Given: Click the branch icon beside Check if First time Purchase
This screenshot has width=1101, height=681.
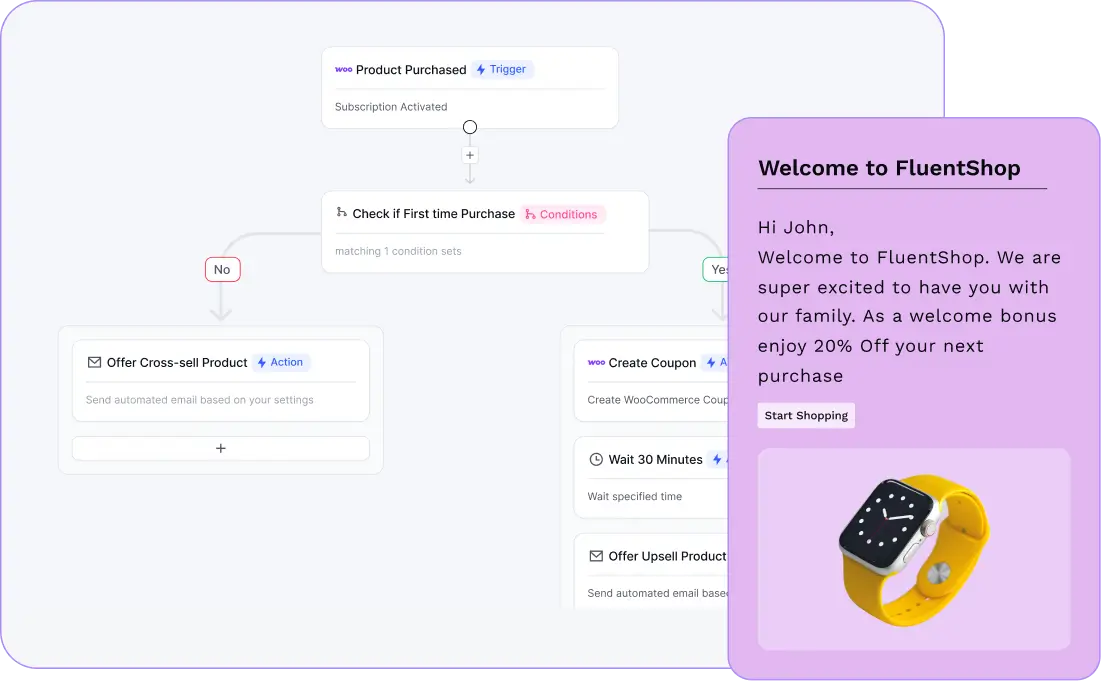Looking at the screenshot, I should point(341,212).
